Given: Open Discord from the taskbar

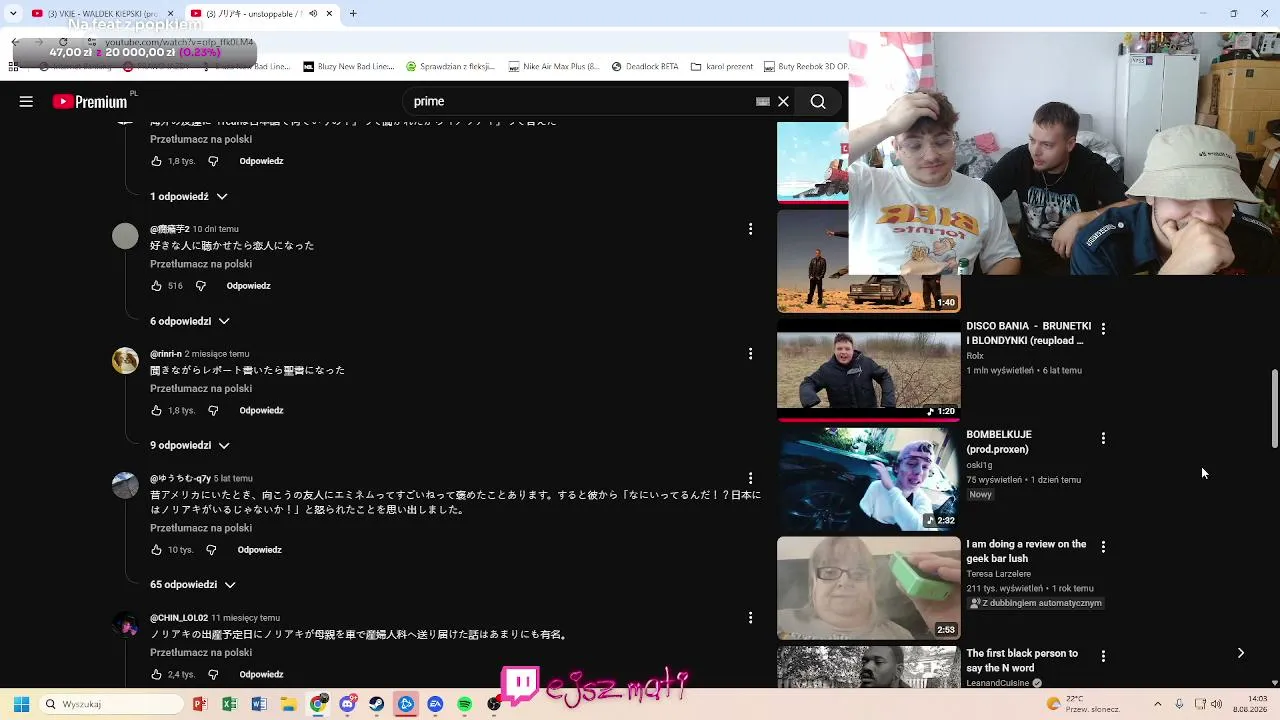Looking at the screenshot, I should (347, 704).
